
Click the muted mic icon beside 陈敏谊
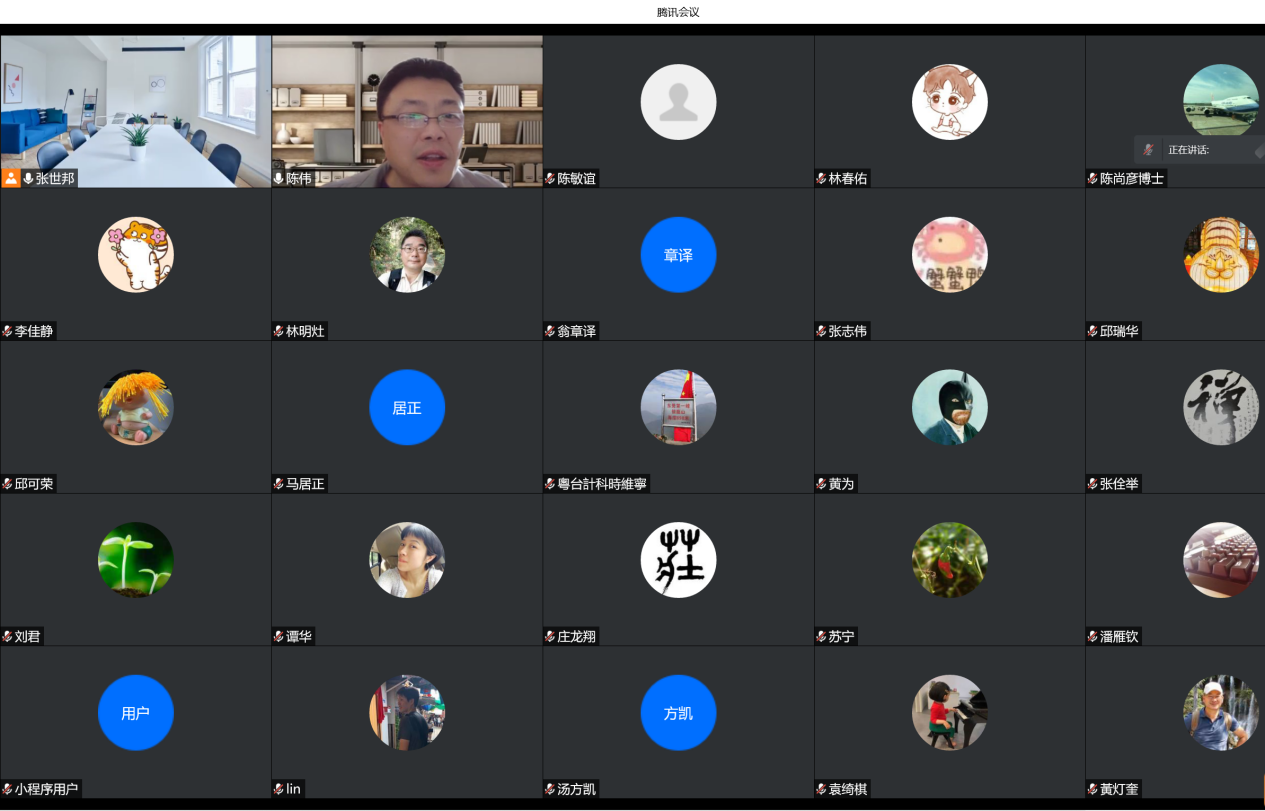(550, 179)
